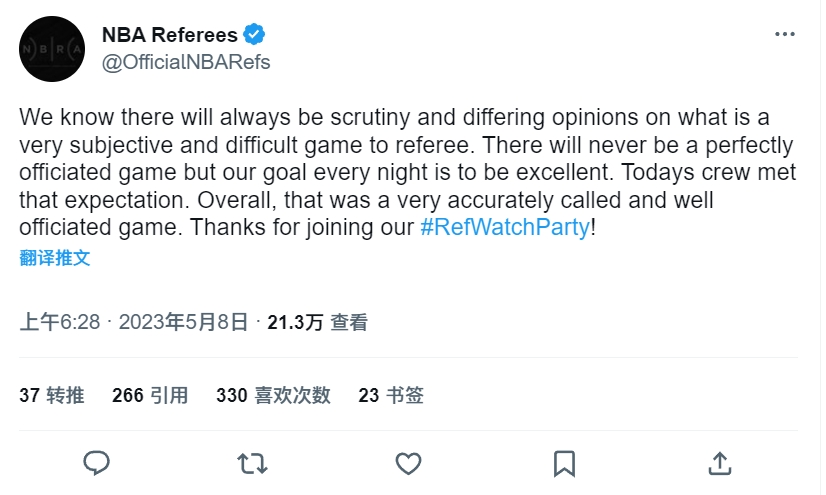The image size is (826, 495).
Task: Like the tweet with the heart icon
Action: pos(408,462)
